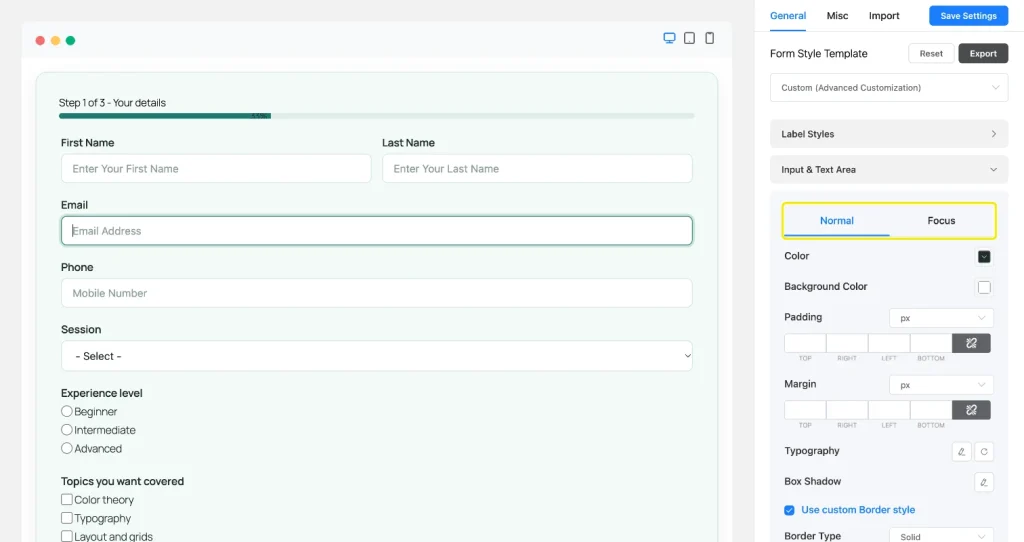Switch to tablet preview icon
Screen dimensions: 1024x542
pos(689,38)
